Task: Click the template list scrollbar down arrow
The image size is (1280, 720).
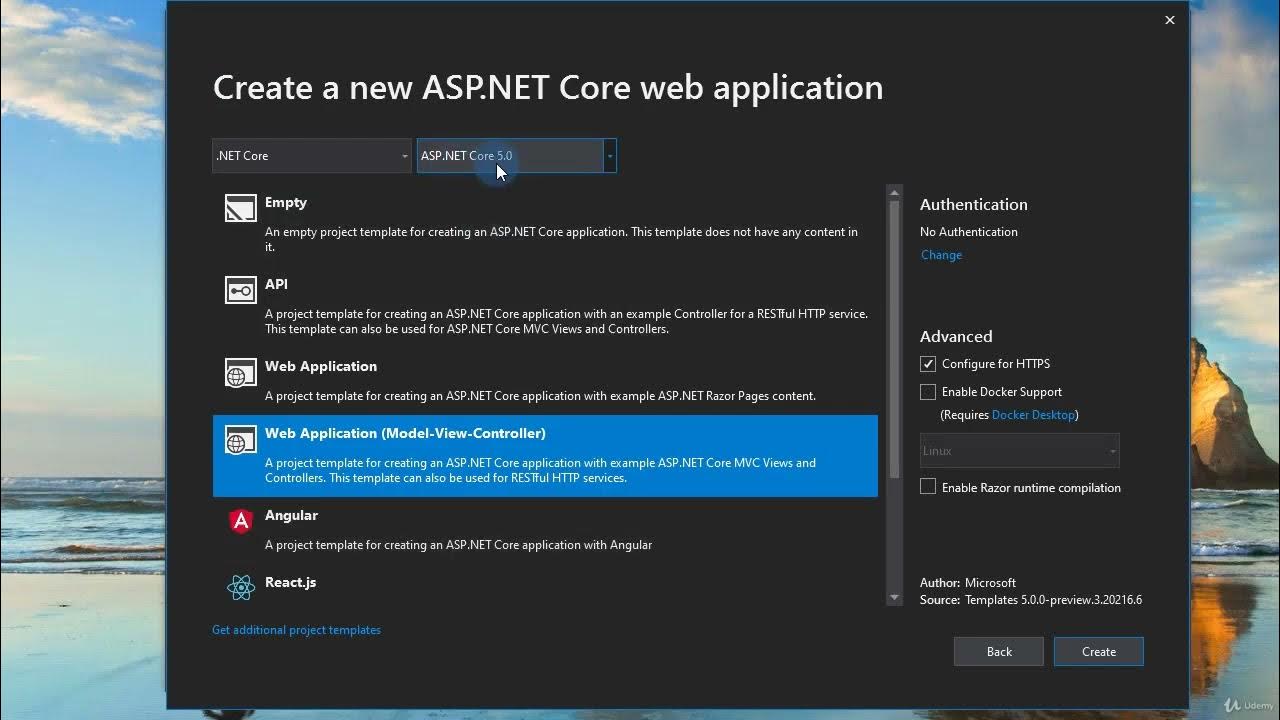Action: pyautogui.click(x=894, y=598)
